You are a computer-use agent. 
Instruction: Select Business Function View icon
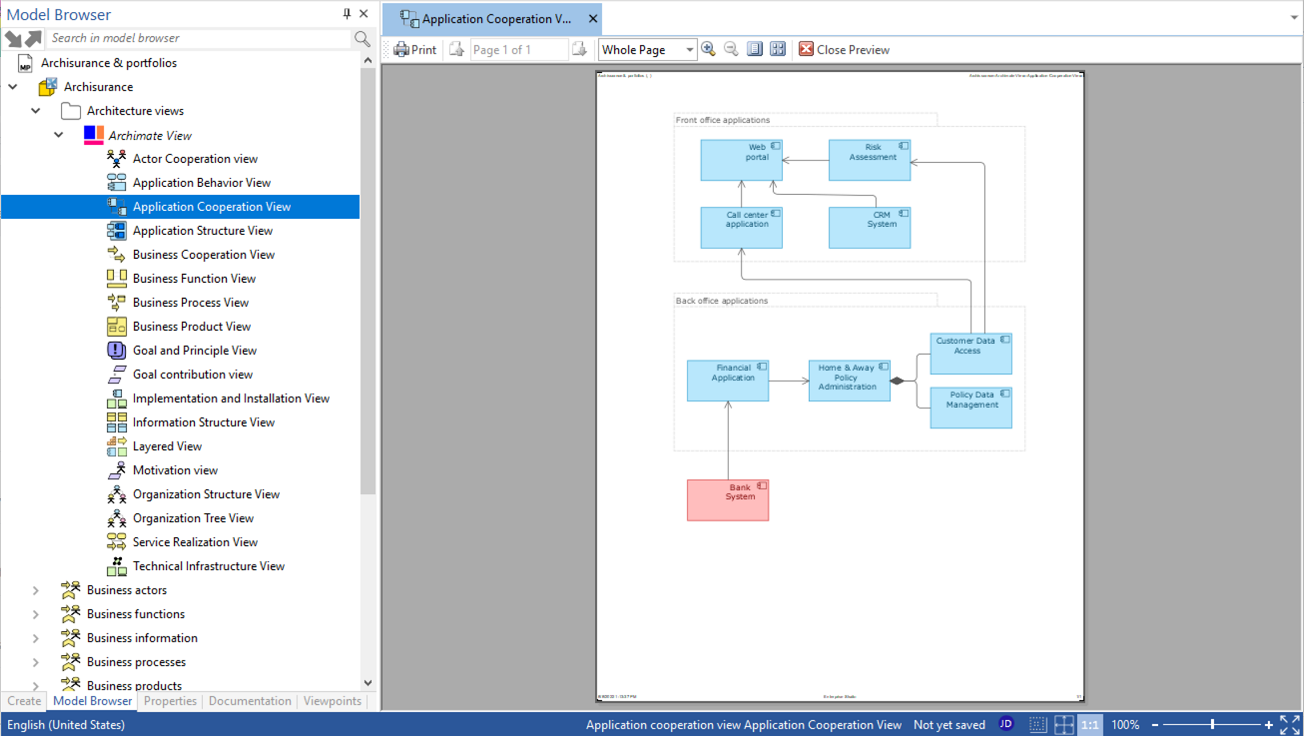[117, 279]
